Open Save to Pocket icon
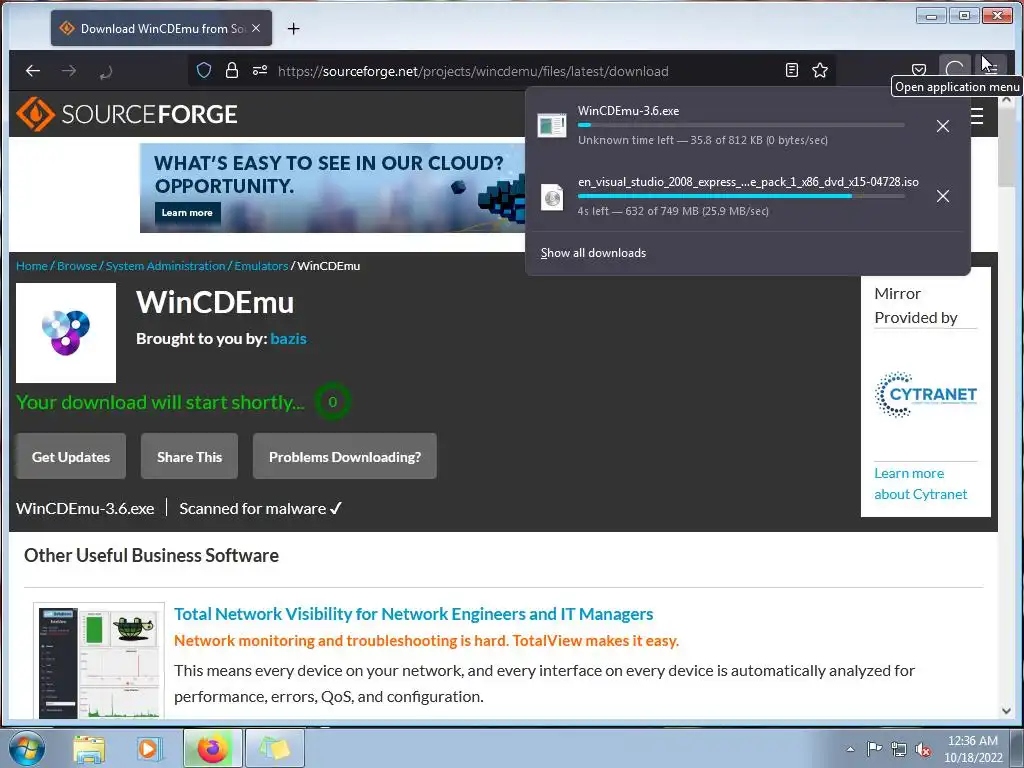The width and height of the screenshot is (1024, 768). (x=919, y=70)
